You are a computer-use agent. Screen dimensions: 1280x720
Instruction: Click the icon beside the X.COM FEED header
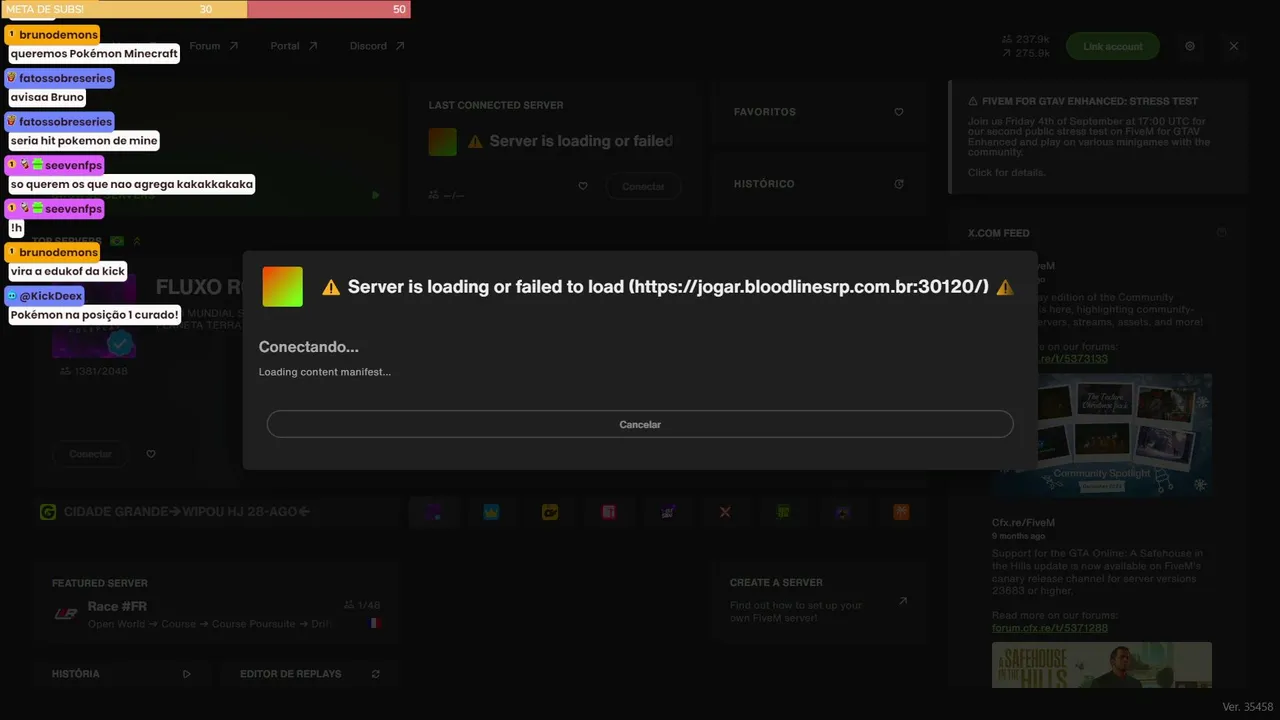click(x=1221, y=233)
